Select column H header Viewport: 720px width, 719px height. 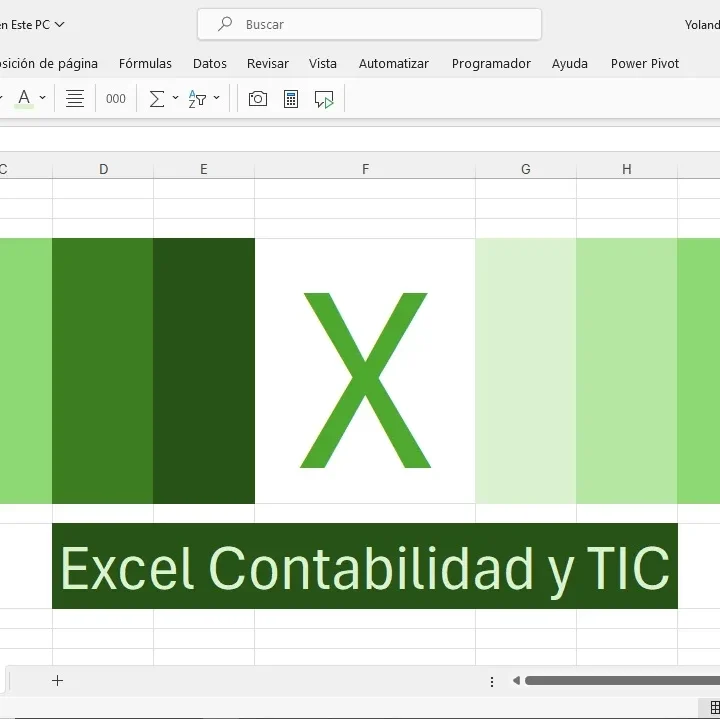coord(627,169)
